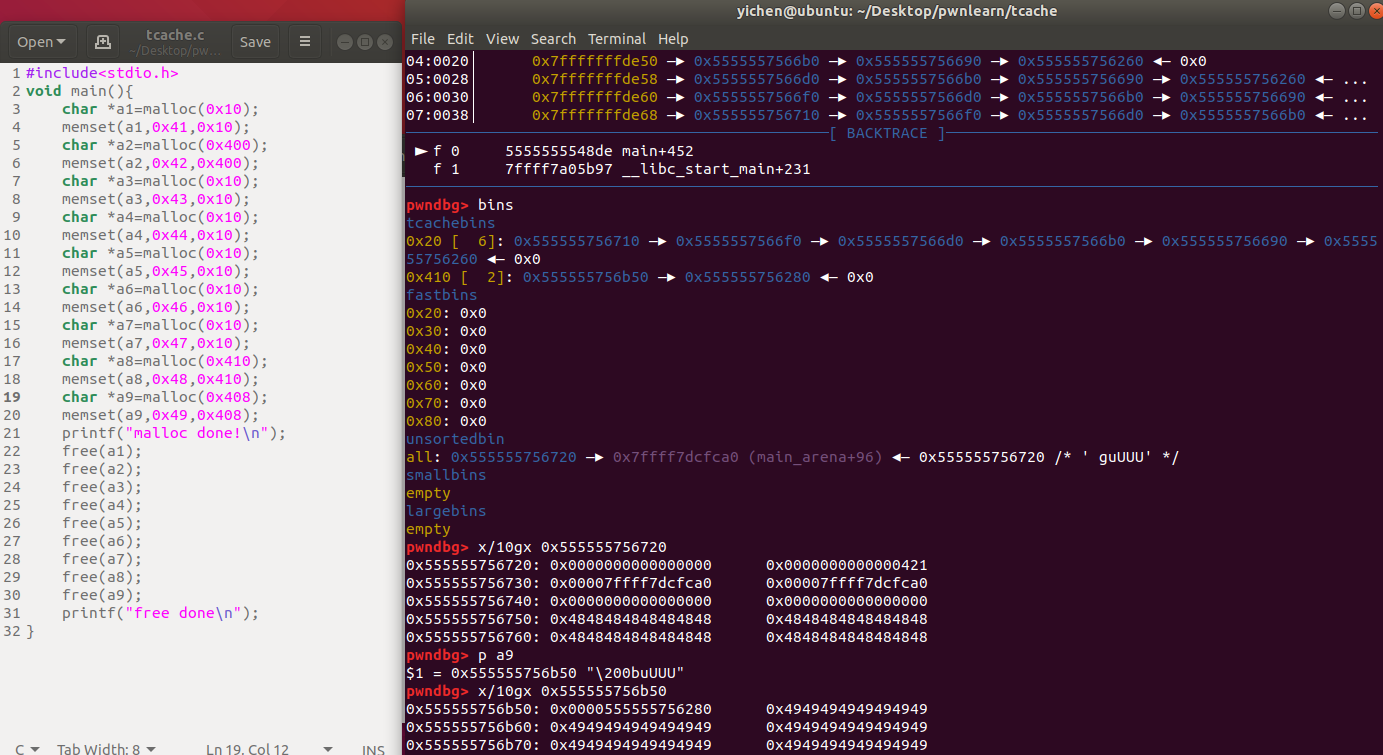Viewport: 1383px width, 755px height.
Task: Click the $1 = 0x555555756b50 output line
Action: point(546,673)
